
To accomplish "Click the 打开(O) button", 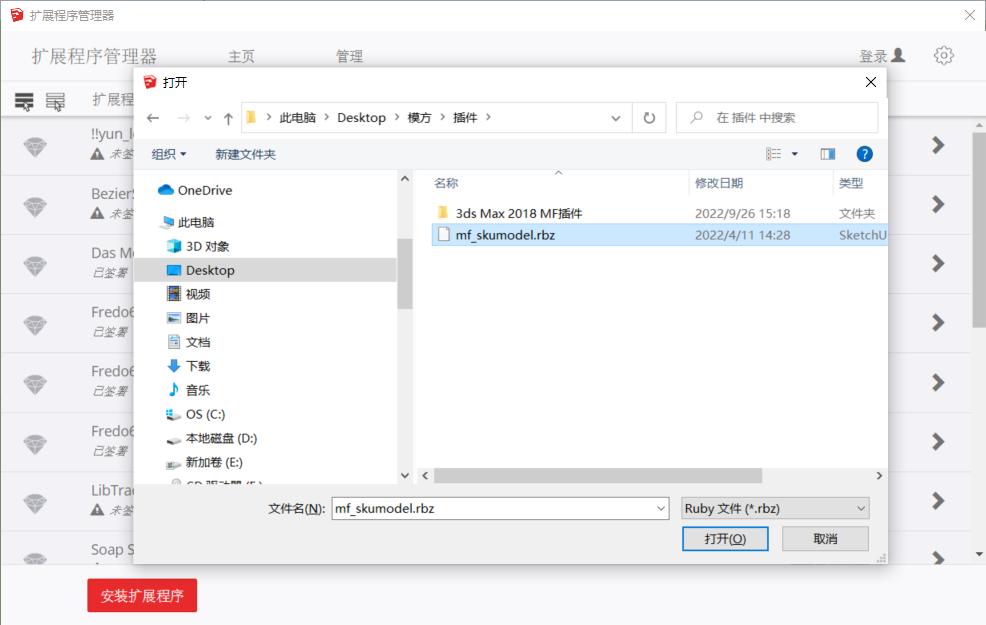I will (725, 539).
